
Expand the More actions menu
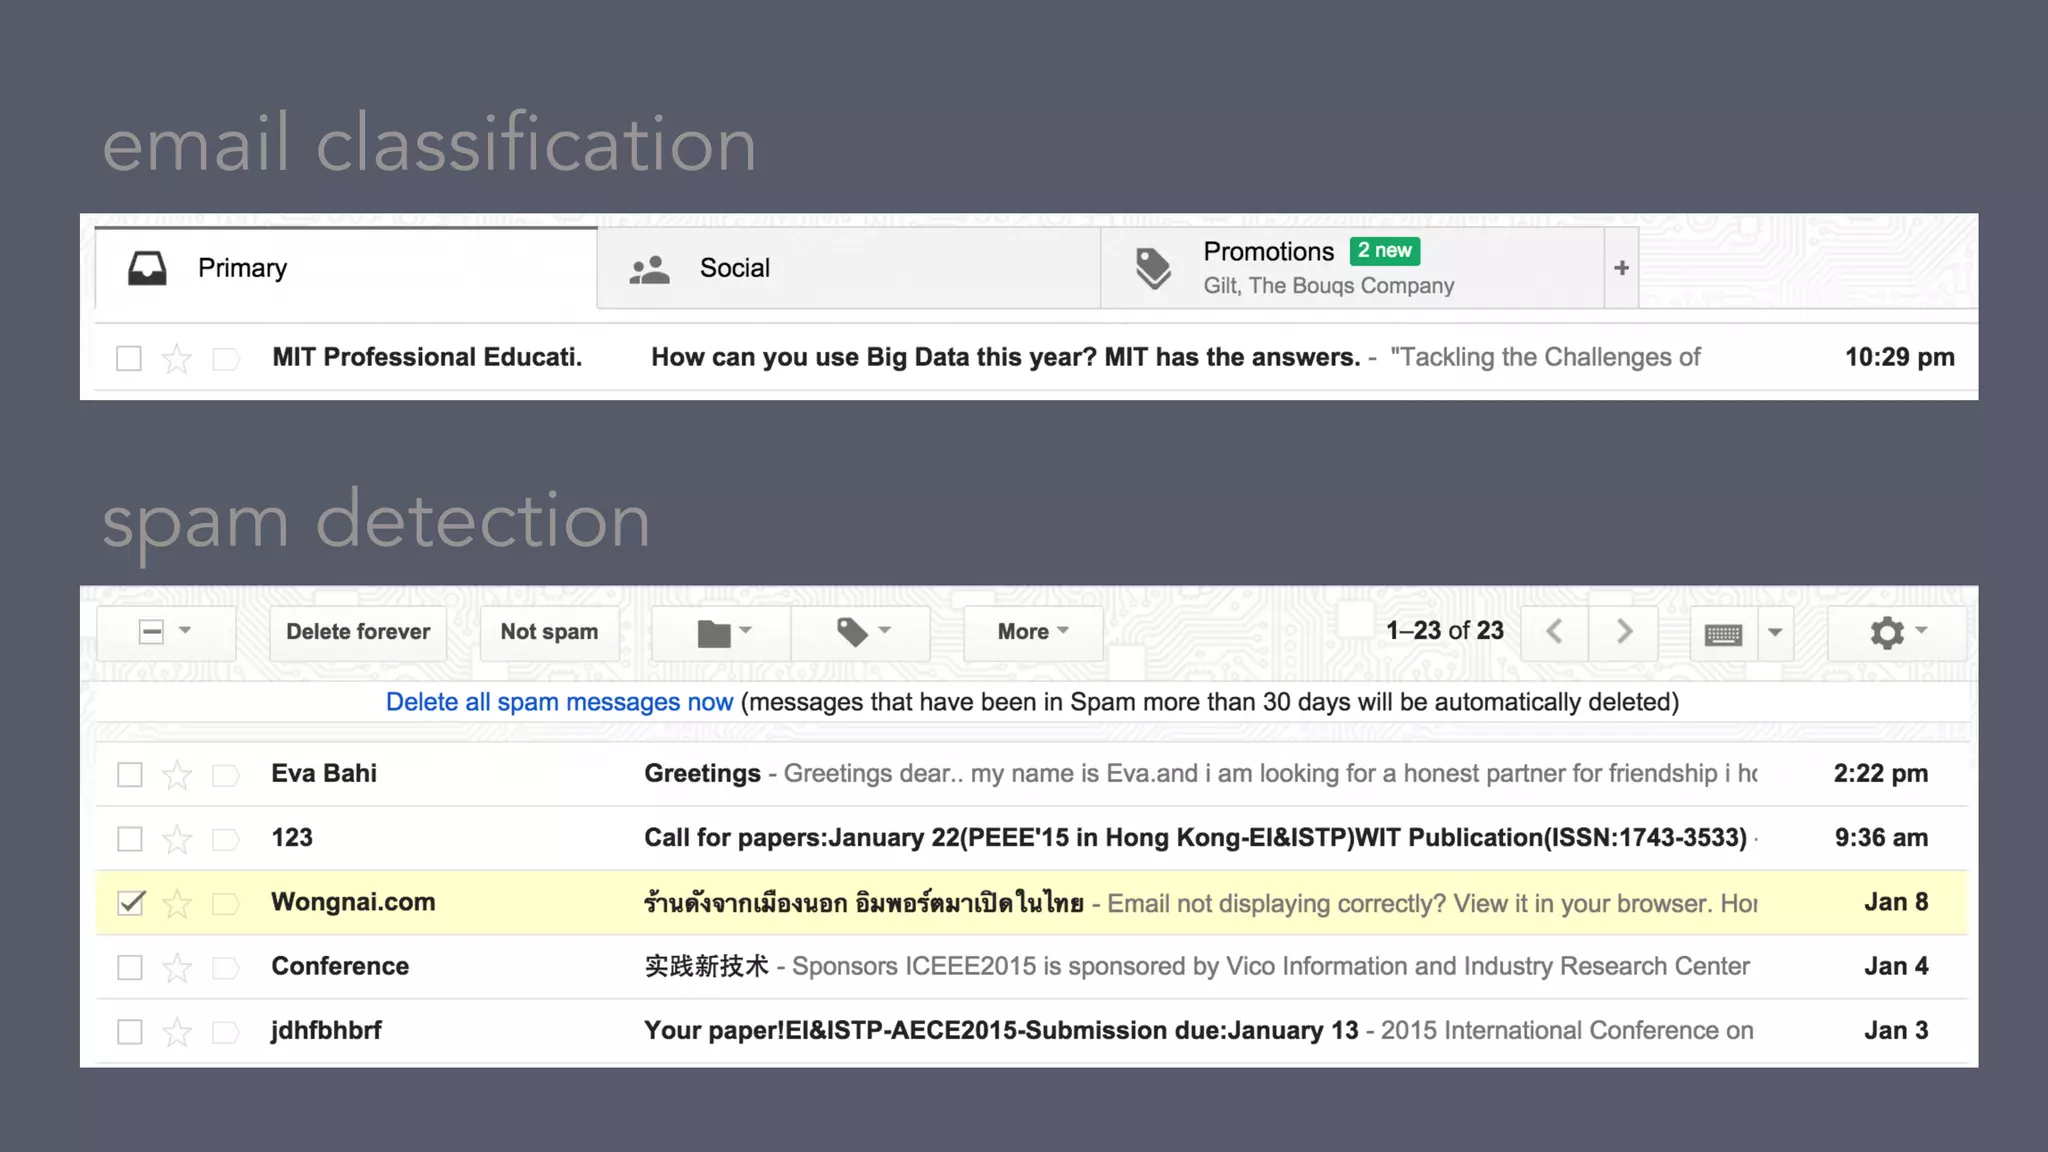coord(1033,632)
